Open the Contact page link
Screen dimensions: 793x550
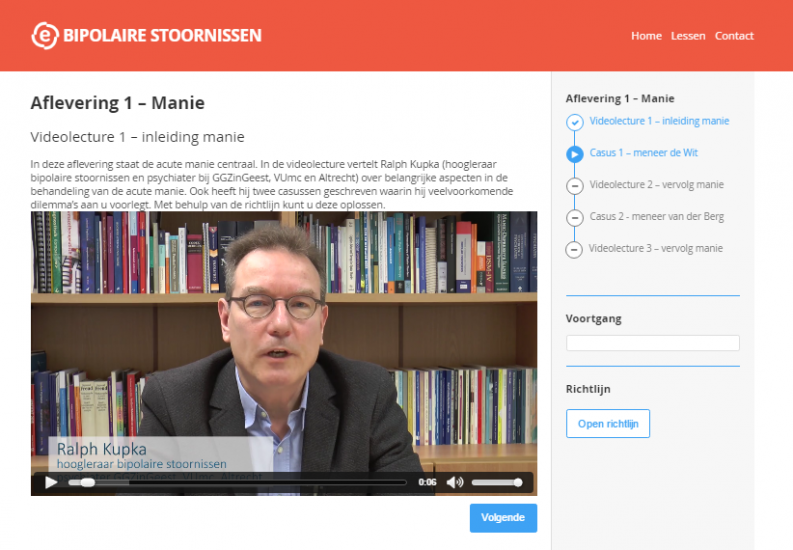pyautogui.click(x=734, y=36)
